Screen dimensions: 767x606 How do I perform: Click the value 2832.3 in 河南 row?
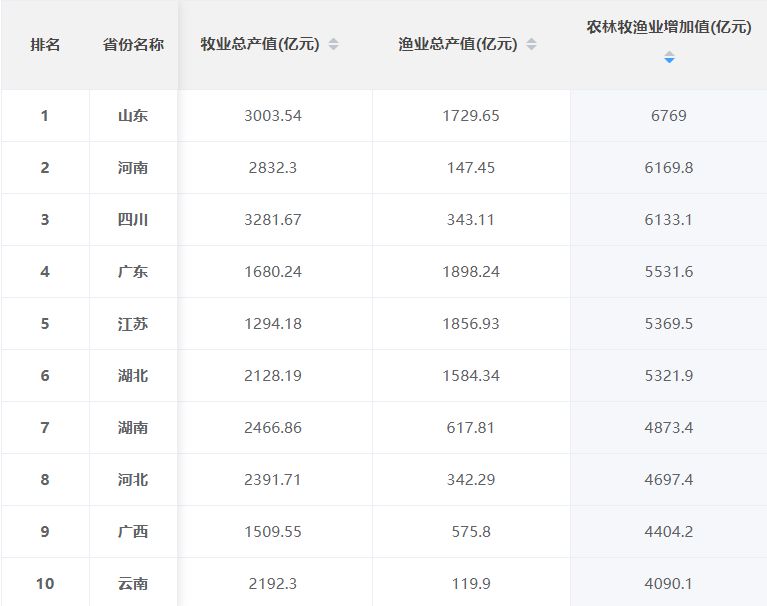pos(273,168)
